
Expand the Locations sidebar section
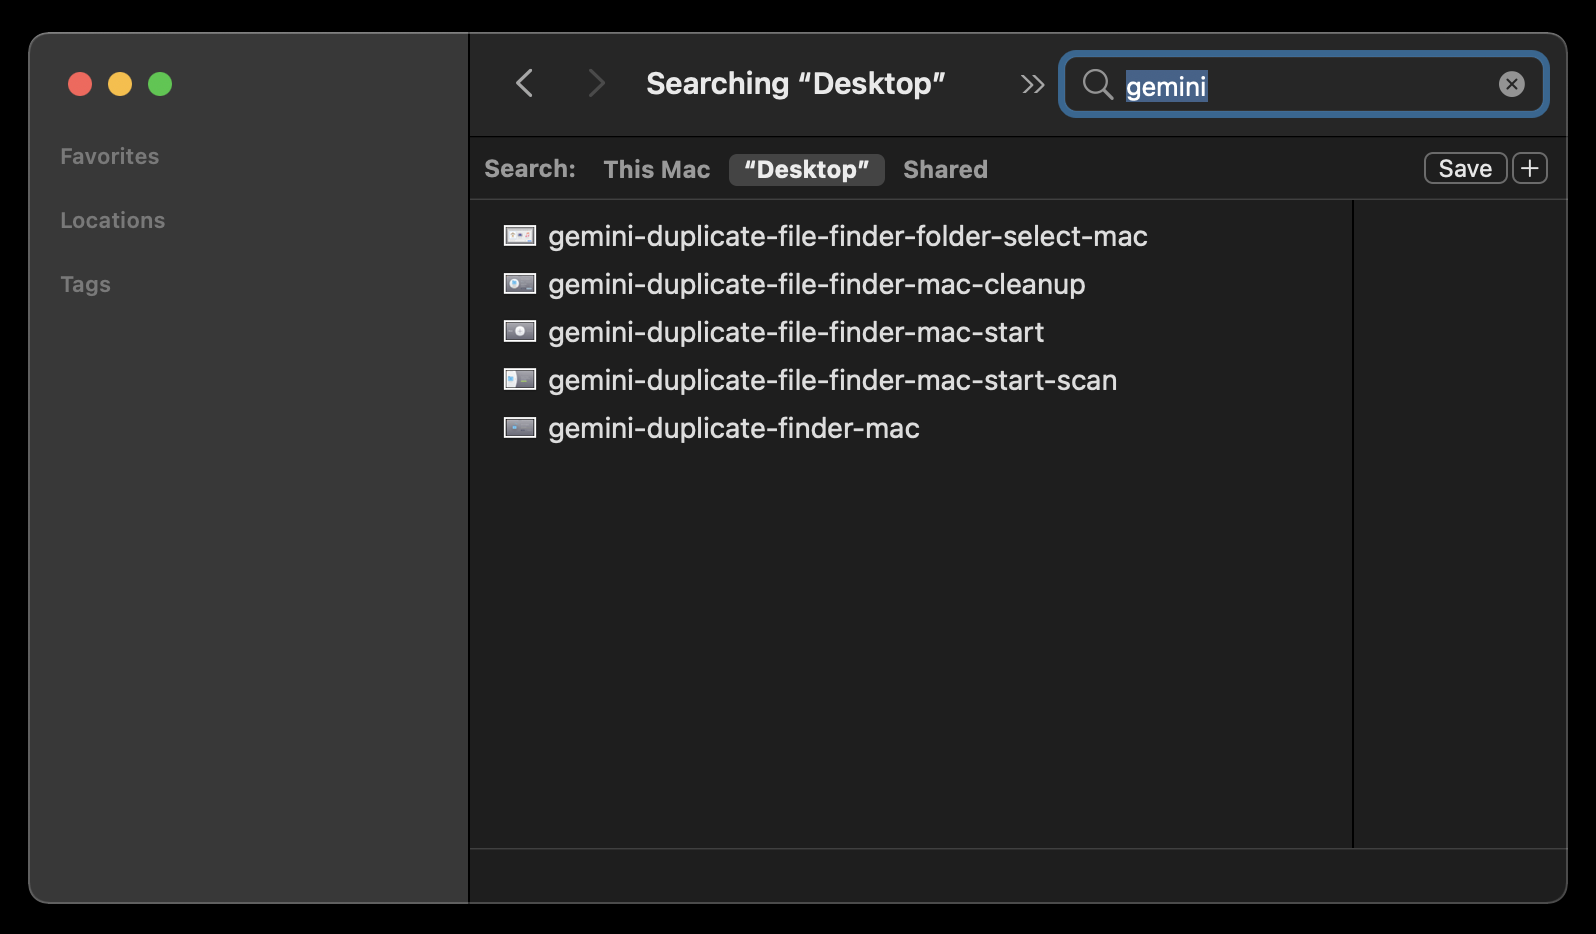(113, 220)
